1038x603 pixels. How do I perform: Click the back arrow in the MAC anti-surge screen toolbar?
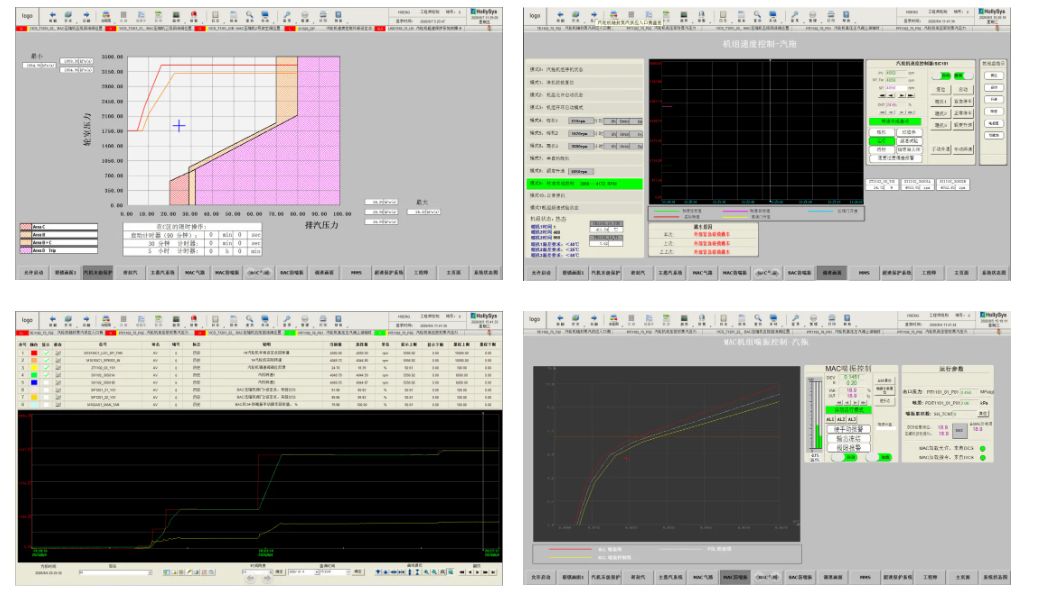click(x=561, y=318)
